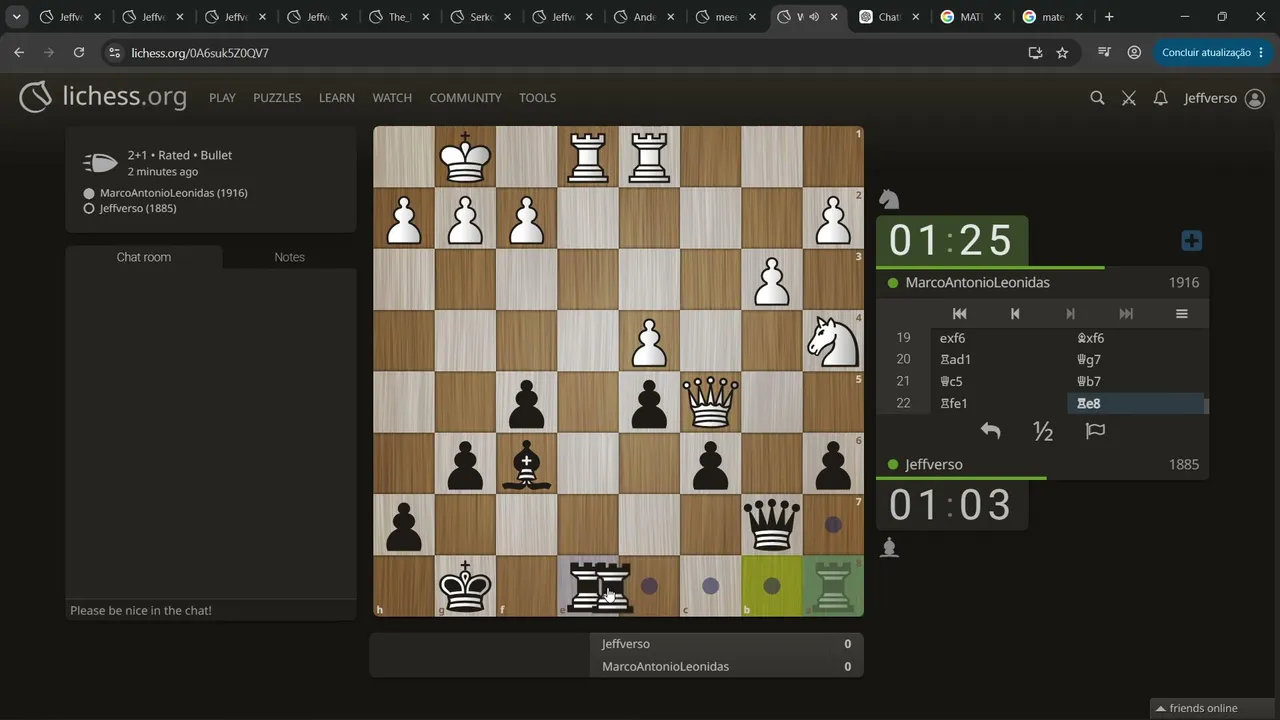The height and width of the screenshot is (720, 1280).
Task: Jump to the highlighted rook e8 move
Action: click(1136, 403)
